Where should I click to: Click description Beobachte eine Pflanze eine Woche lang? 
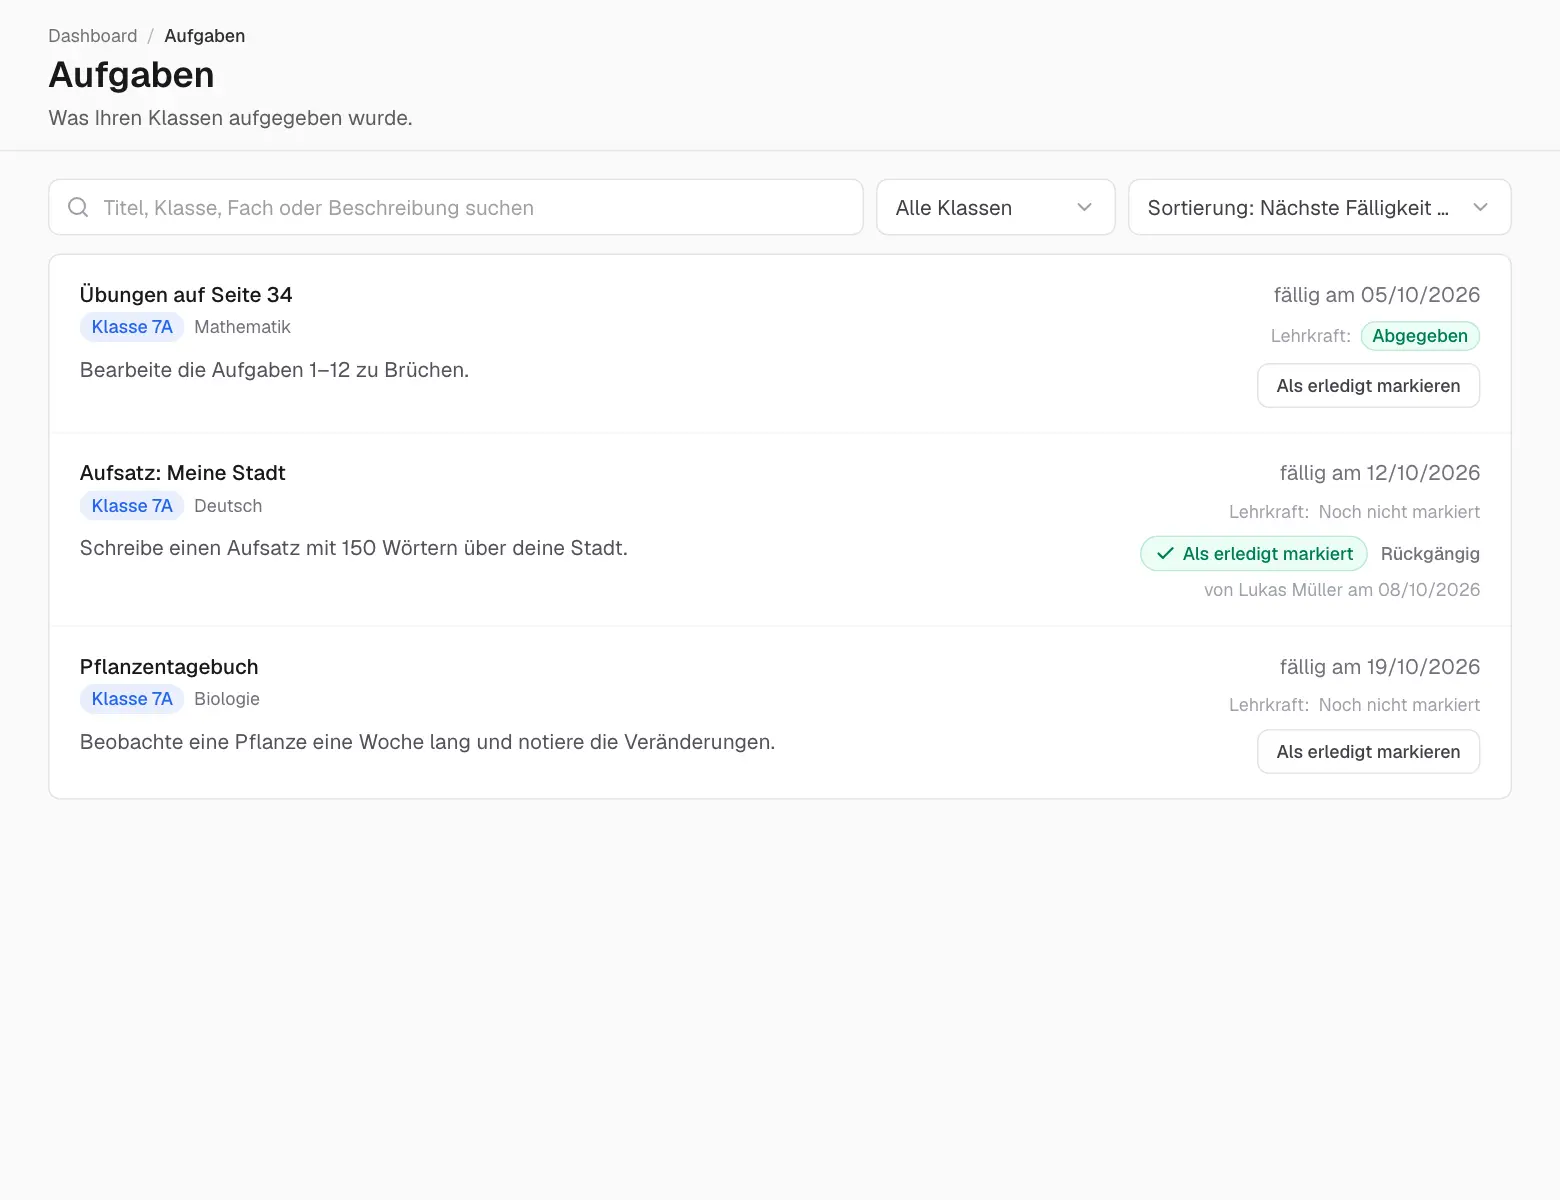428,742
